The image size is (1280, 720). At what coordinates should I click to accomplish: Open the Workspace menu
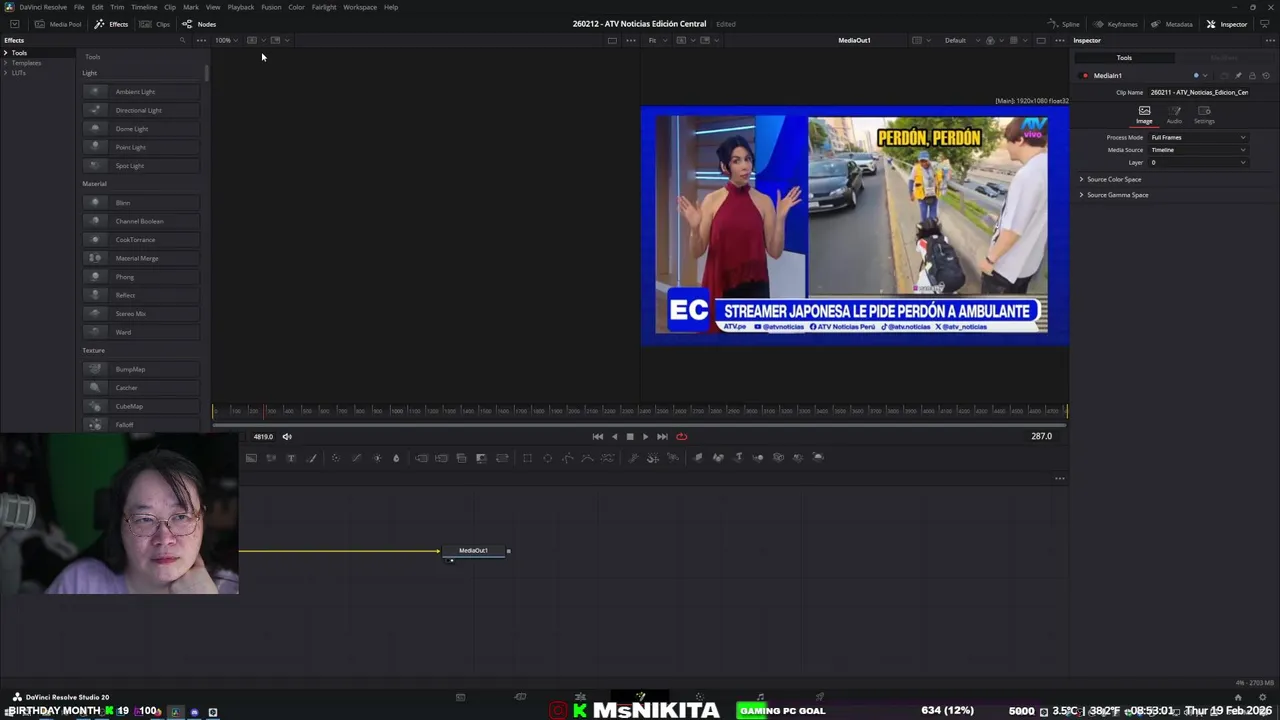point(360,7)
